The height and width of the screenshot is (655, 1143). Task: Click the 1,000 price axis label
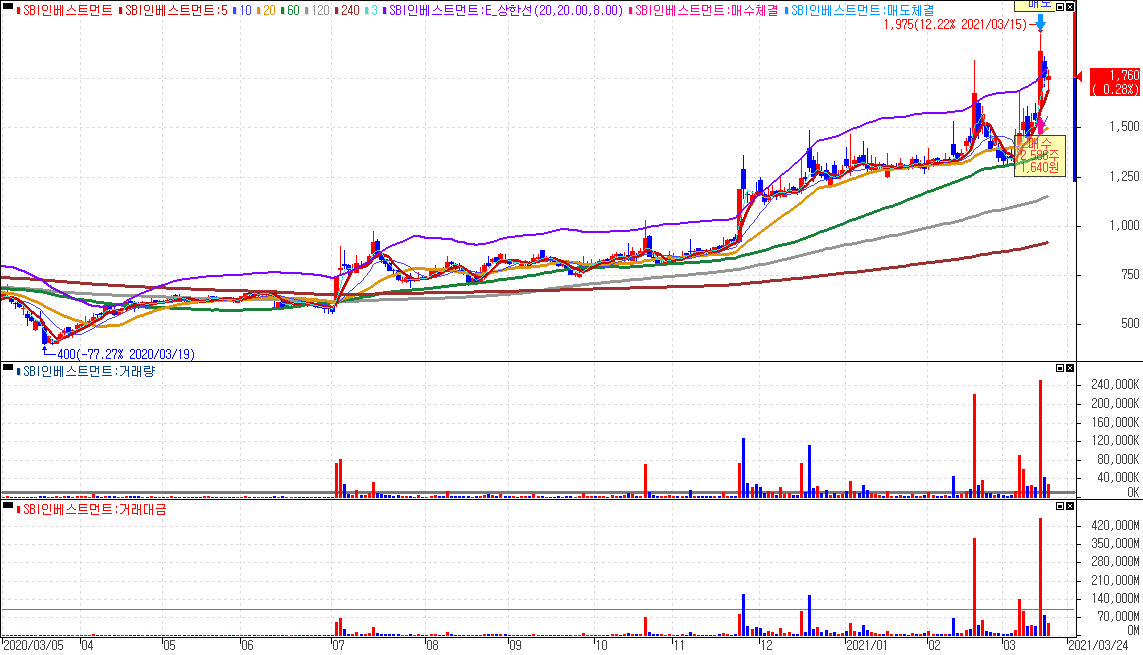(x=1124, y=226)
